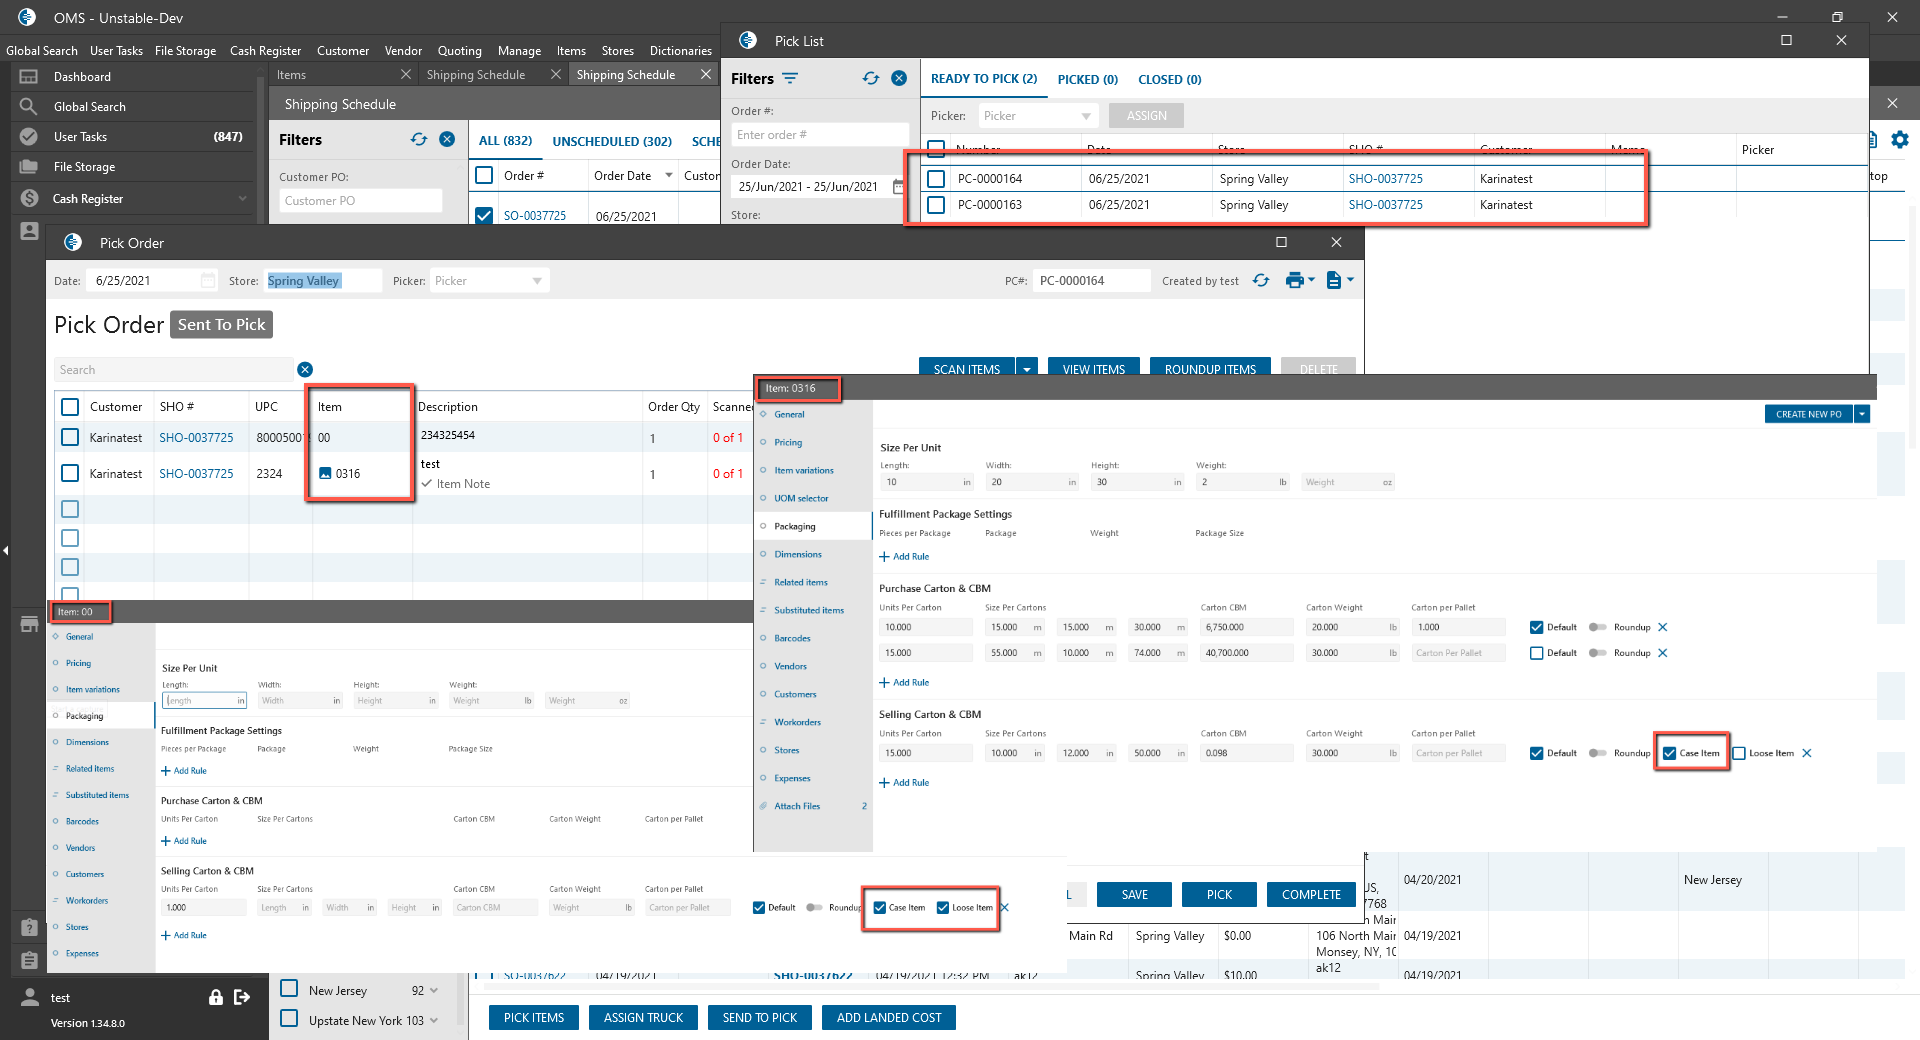
Task: Uncheck Case Item for item 0316
Action: click(1669, 753)
